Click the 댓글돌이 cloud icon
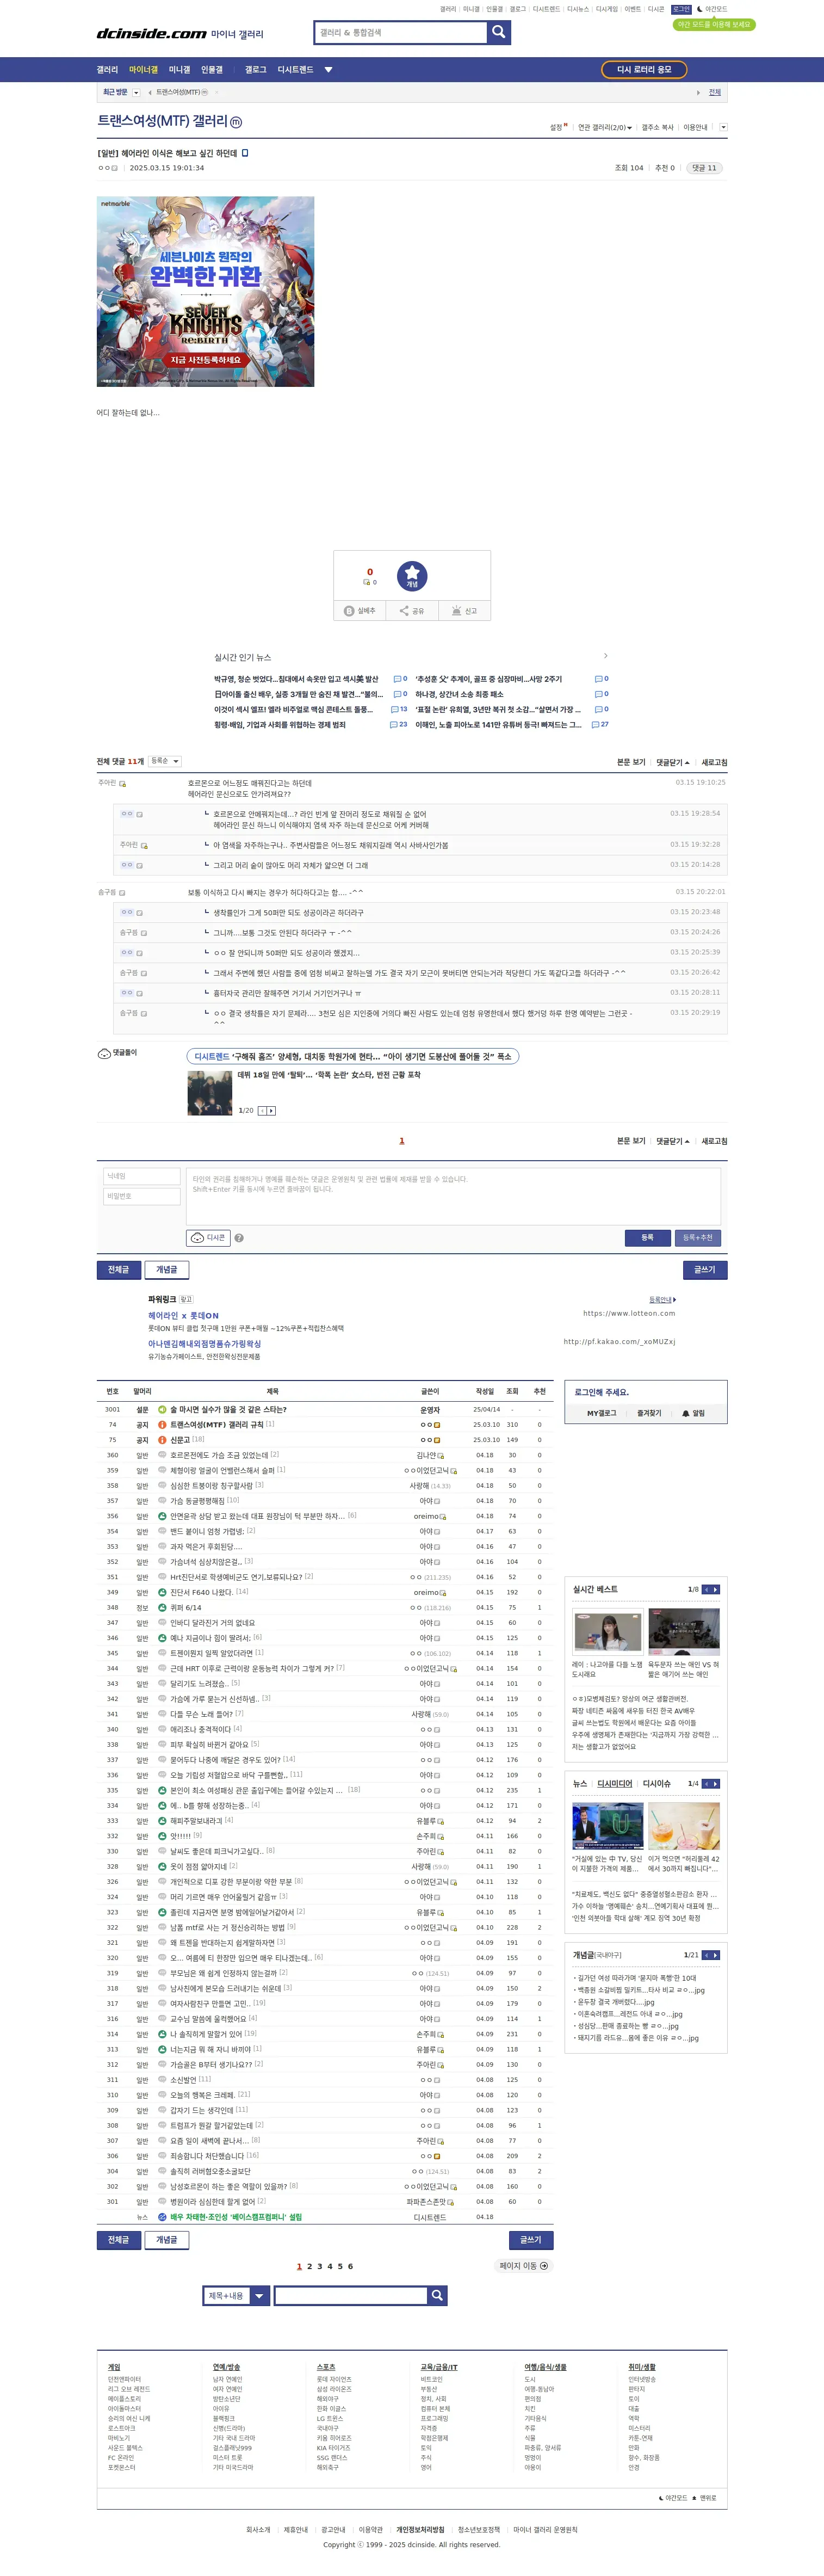Viewport: 824px width, 2576px height. coord(104,1053)
